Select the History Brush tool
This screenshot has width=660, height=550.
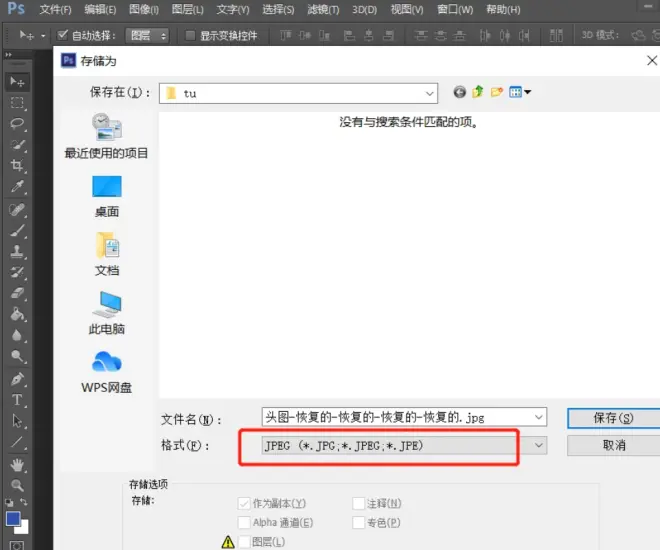pyautogui.click(x=17, y=272)
